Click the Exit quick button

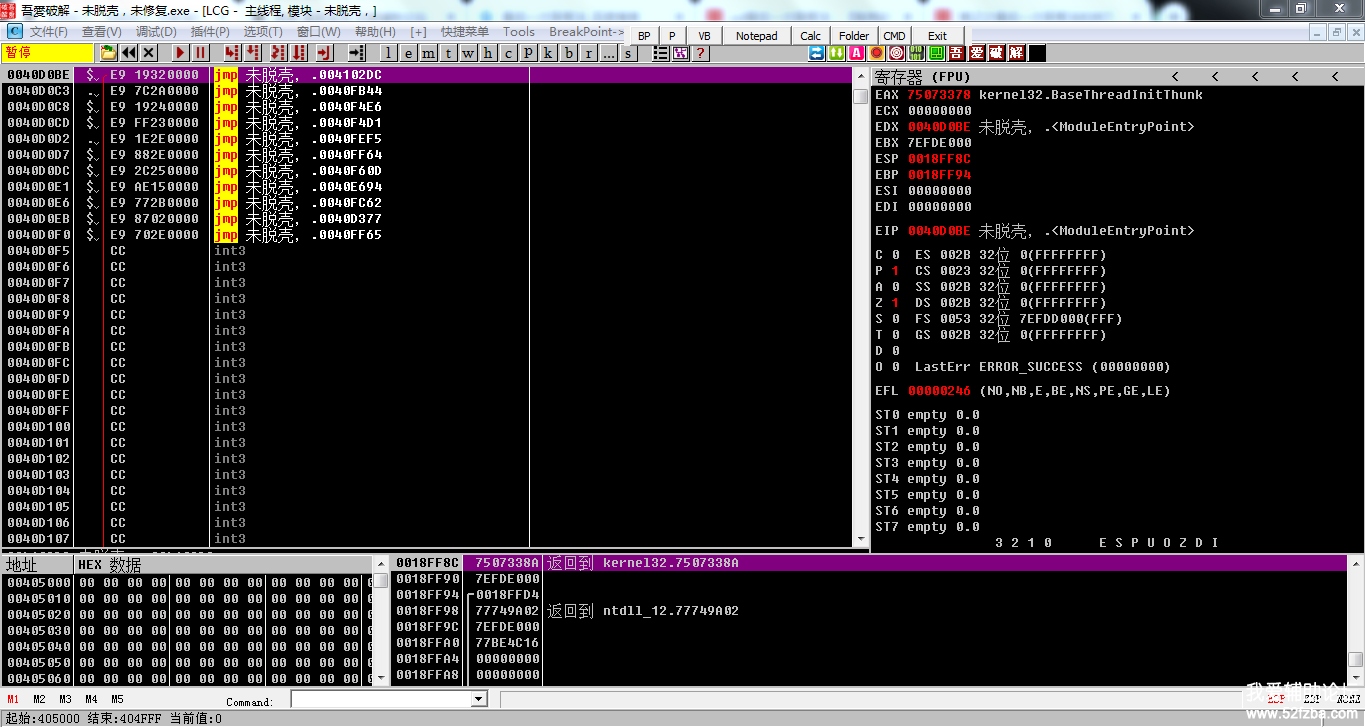(937, 36)
